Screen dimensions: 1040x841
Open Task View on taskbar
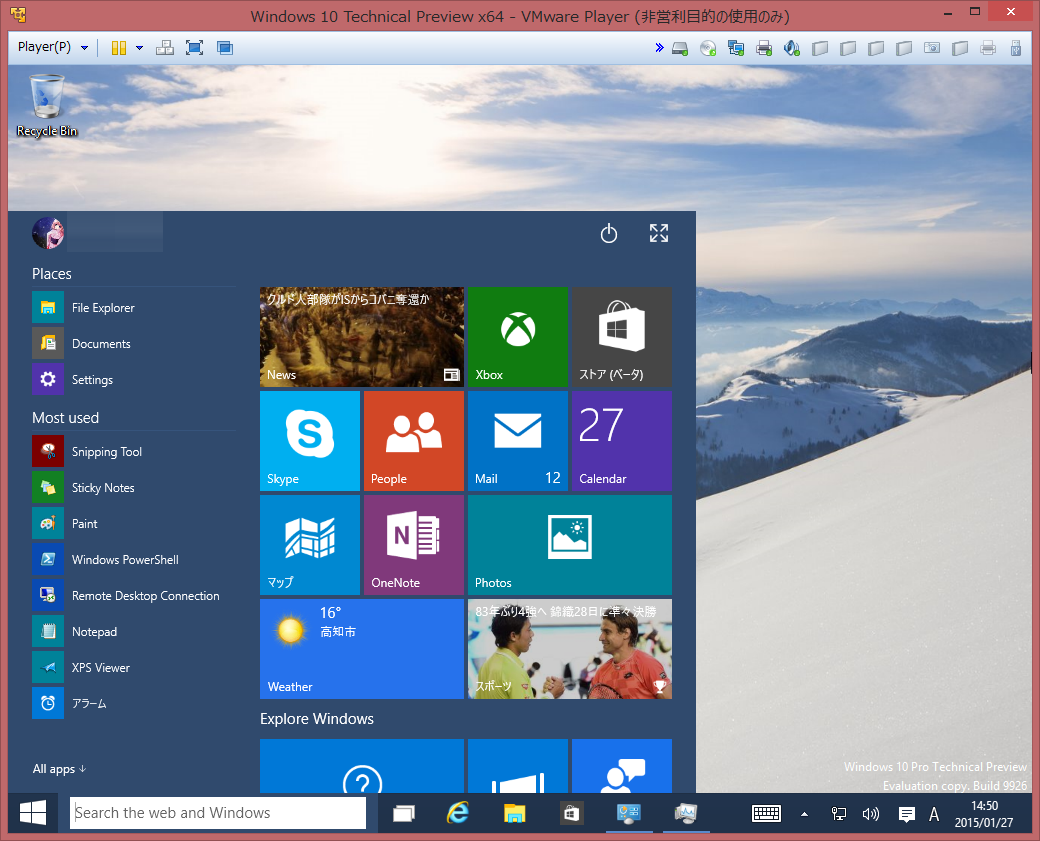click(403, 813)
